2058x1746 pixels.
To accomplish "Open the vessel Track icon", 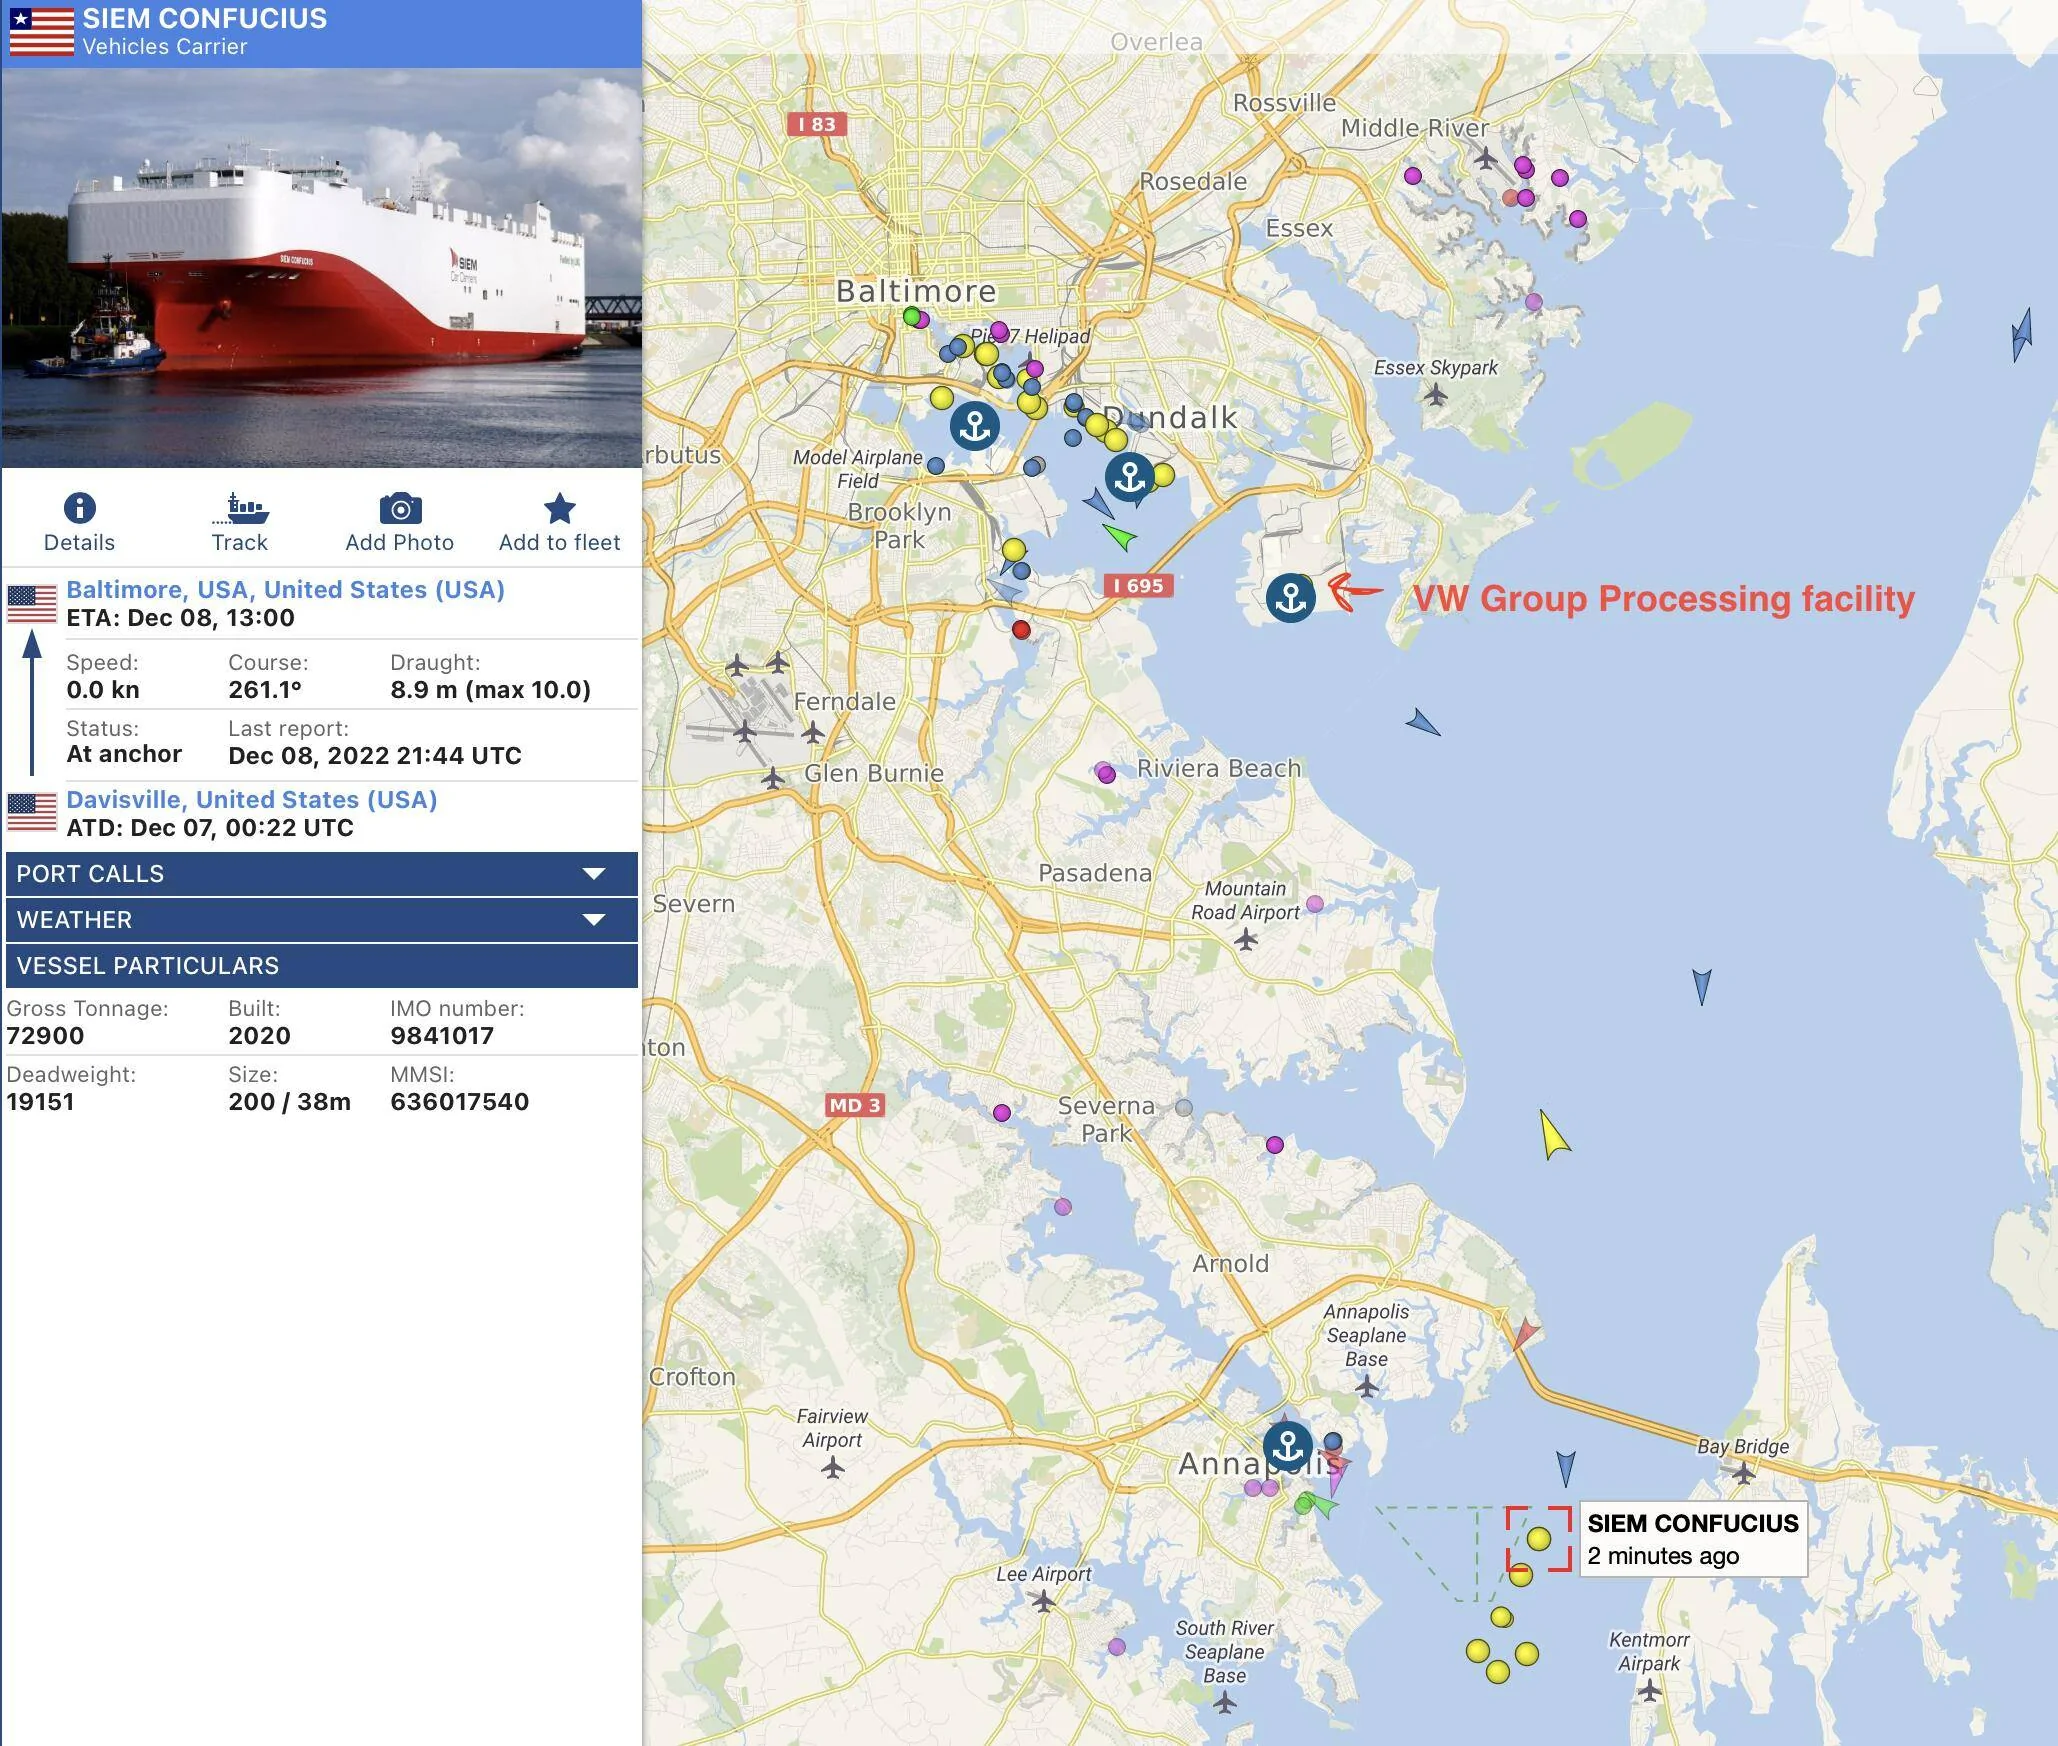I will (x=240, y=508).
